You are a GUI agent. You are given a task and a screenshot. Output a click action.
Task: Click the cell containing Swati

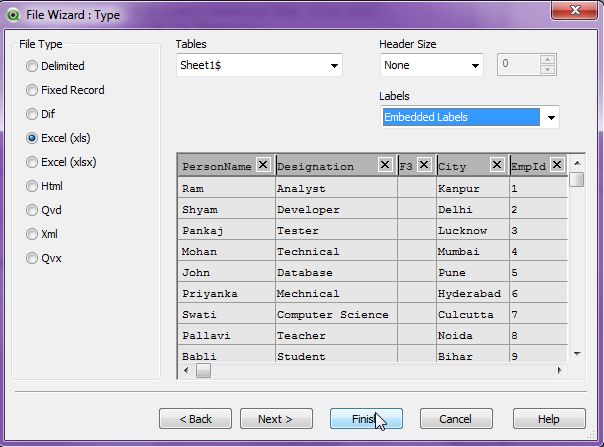click(227, 315)
